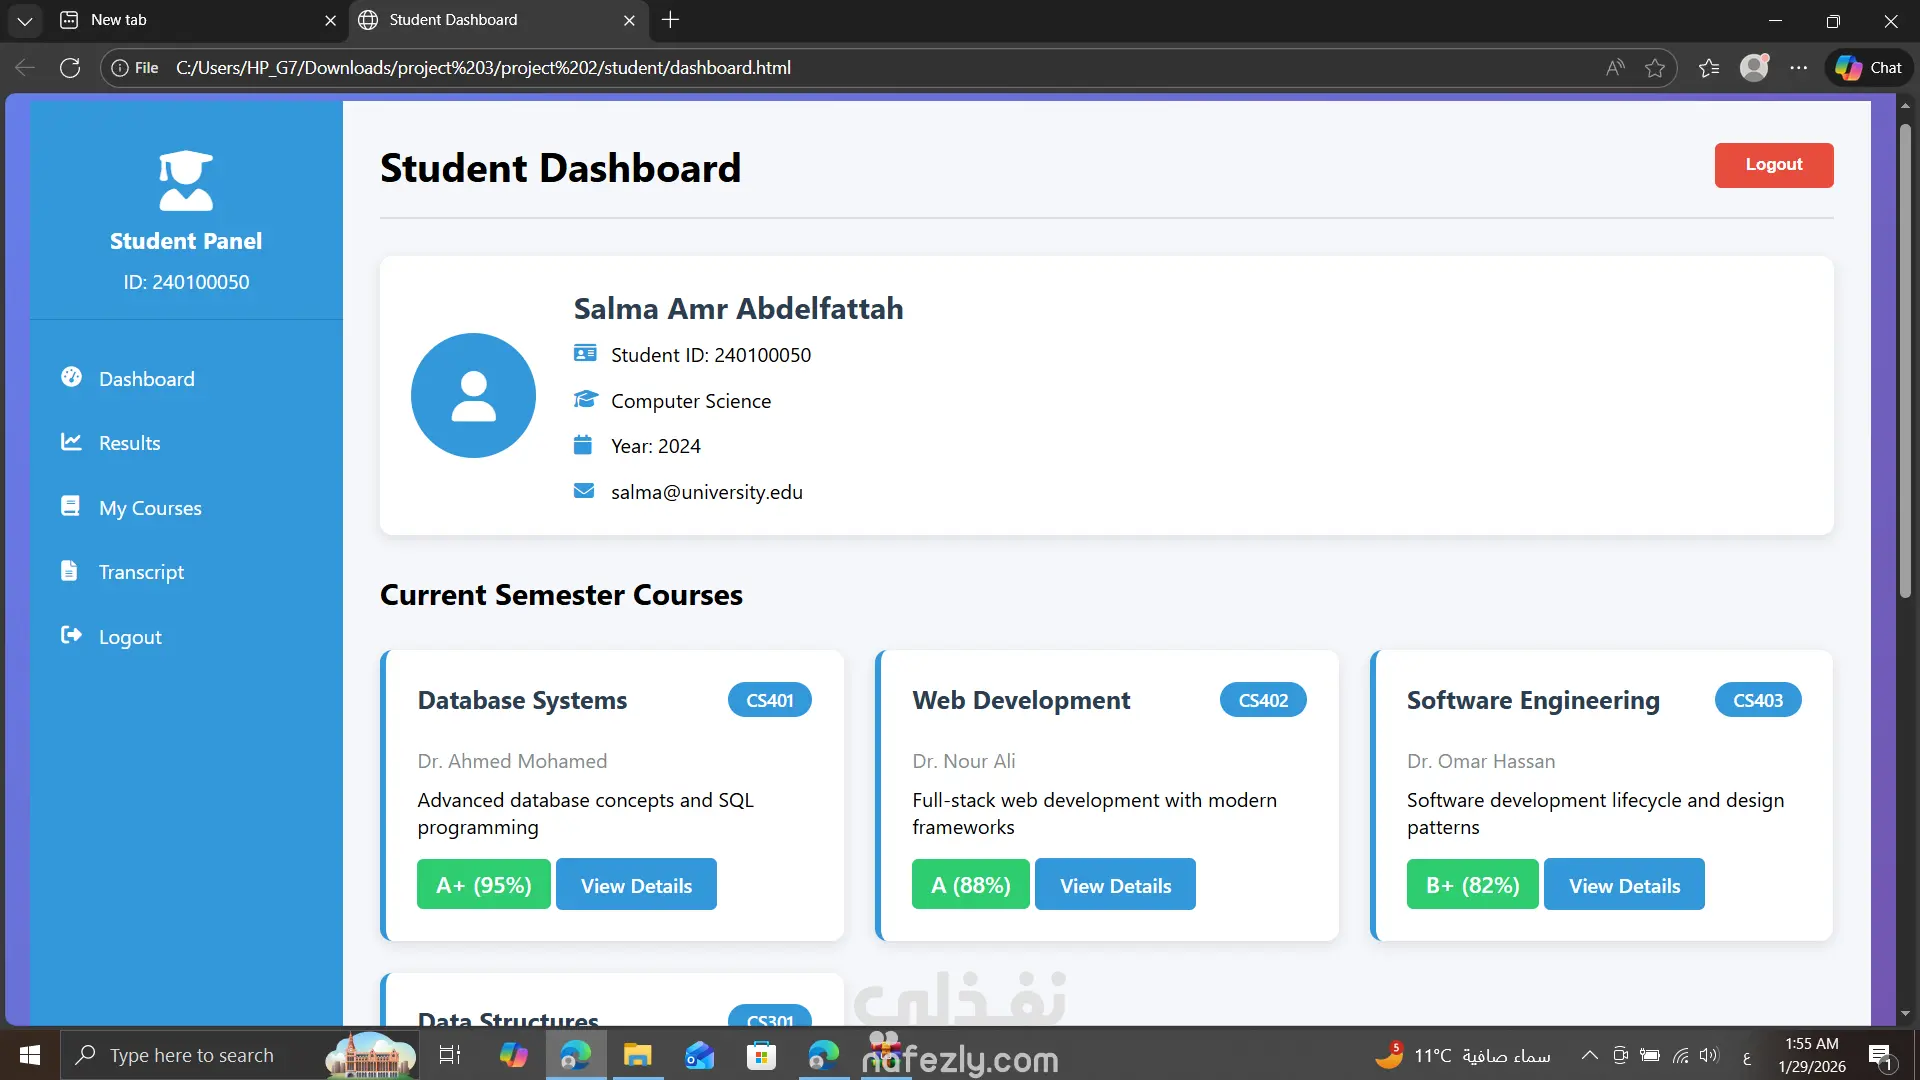Click the Dashboard gauge icon in sidebar
The height and width of the screenshot is (1080, 1920).
tap(71, 377)
